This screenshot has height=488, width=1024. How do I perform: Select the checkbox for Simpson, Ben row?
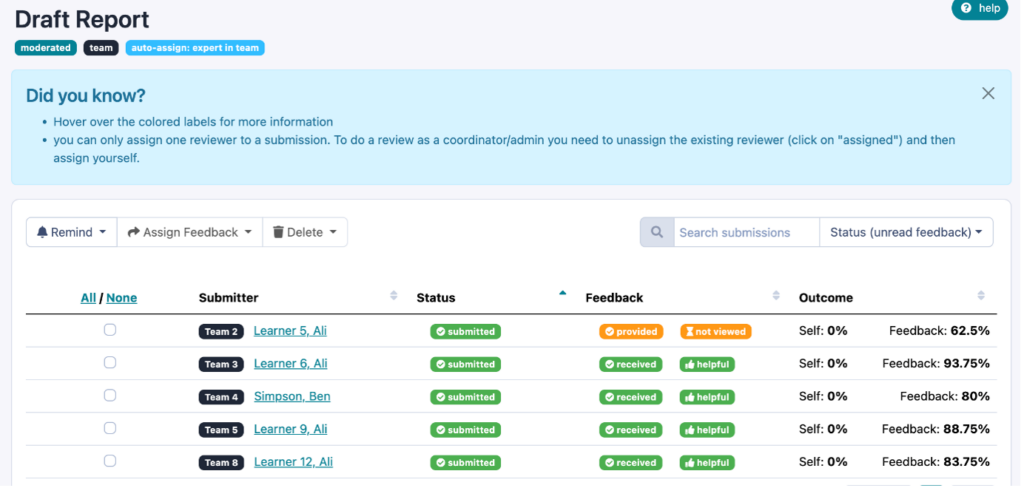[110, 395]
